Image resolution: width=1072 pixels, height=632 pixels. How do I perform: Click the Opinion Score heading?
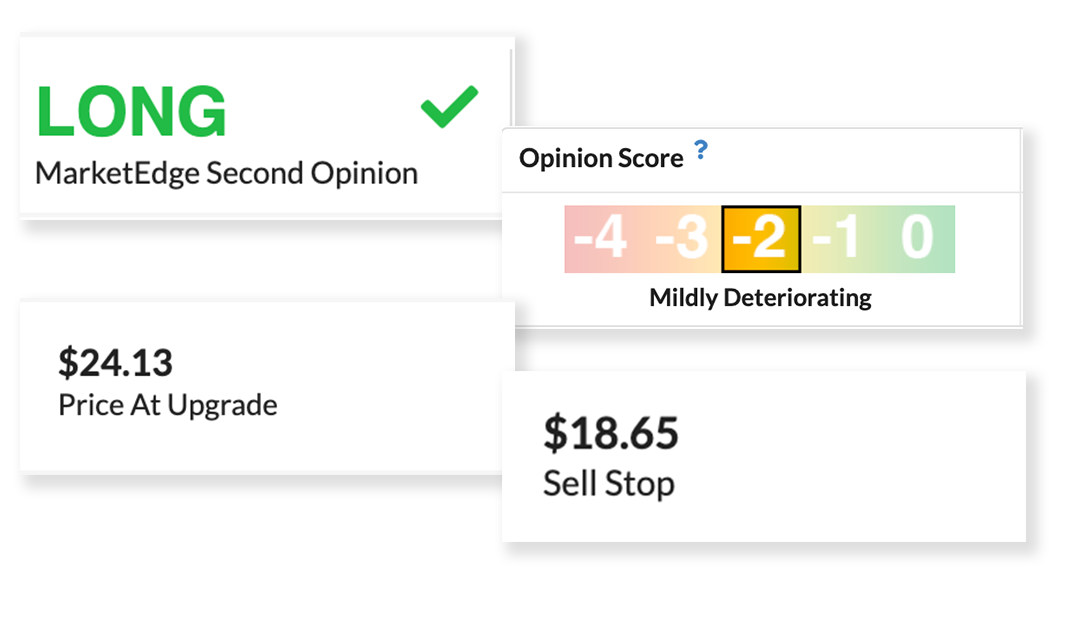click(601, 159)
